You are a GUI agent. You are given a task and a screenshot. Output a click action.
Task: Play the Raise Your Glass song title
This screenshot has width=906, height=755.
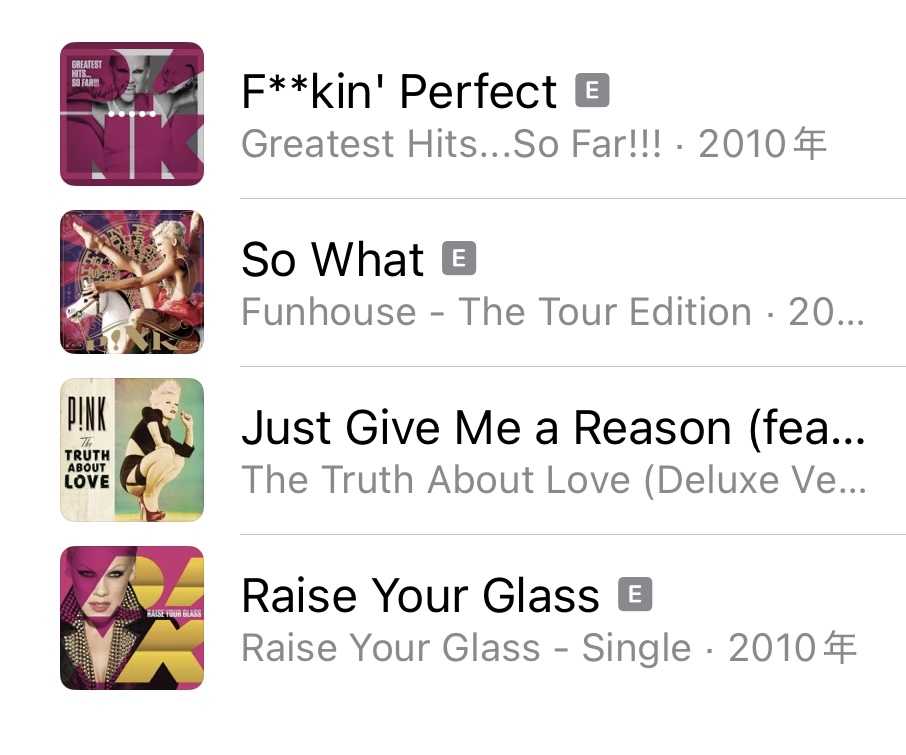pyautogui.click(x=420, y=596)
